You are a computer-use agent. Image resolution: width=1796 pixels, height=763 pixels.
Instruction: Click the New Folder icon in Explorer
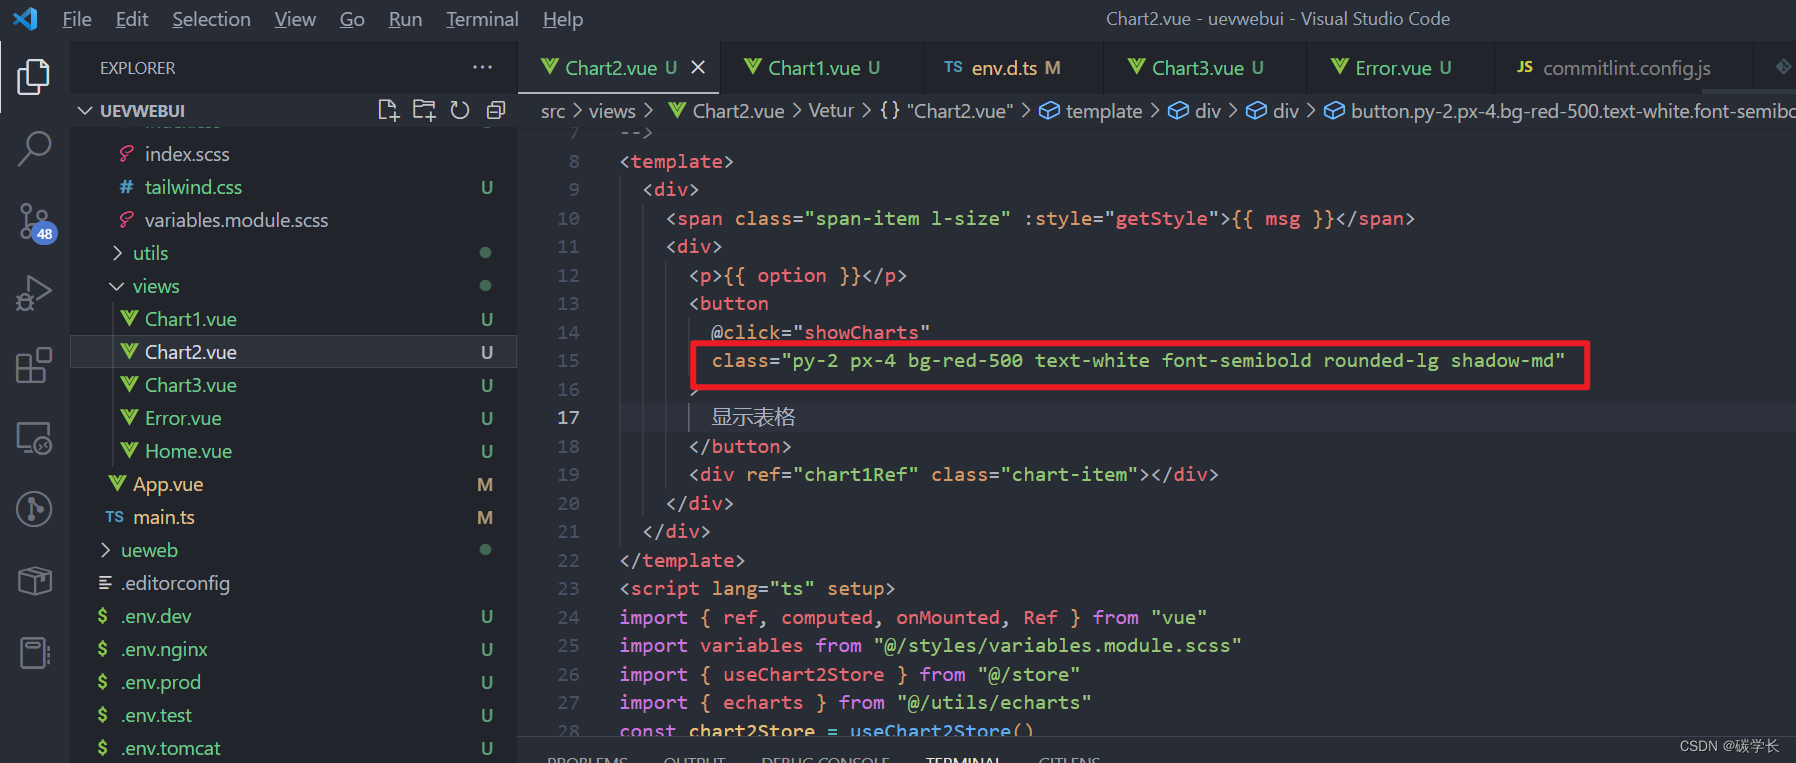(x=424, y=110)
